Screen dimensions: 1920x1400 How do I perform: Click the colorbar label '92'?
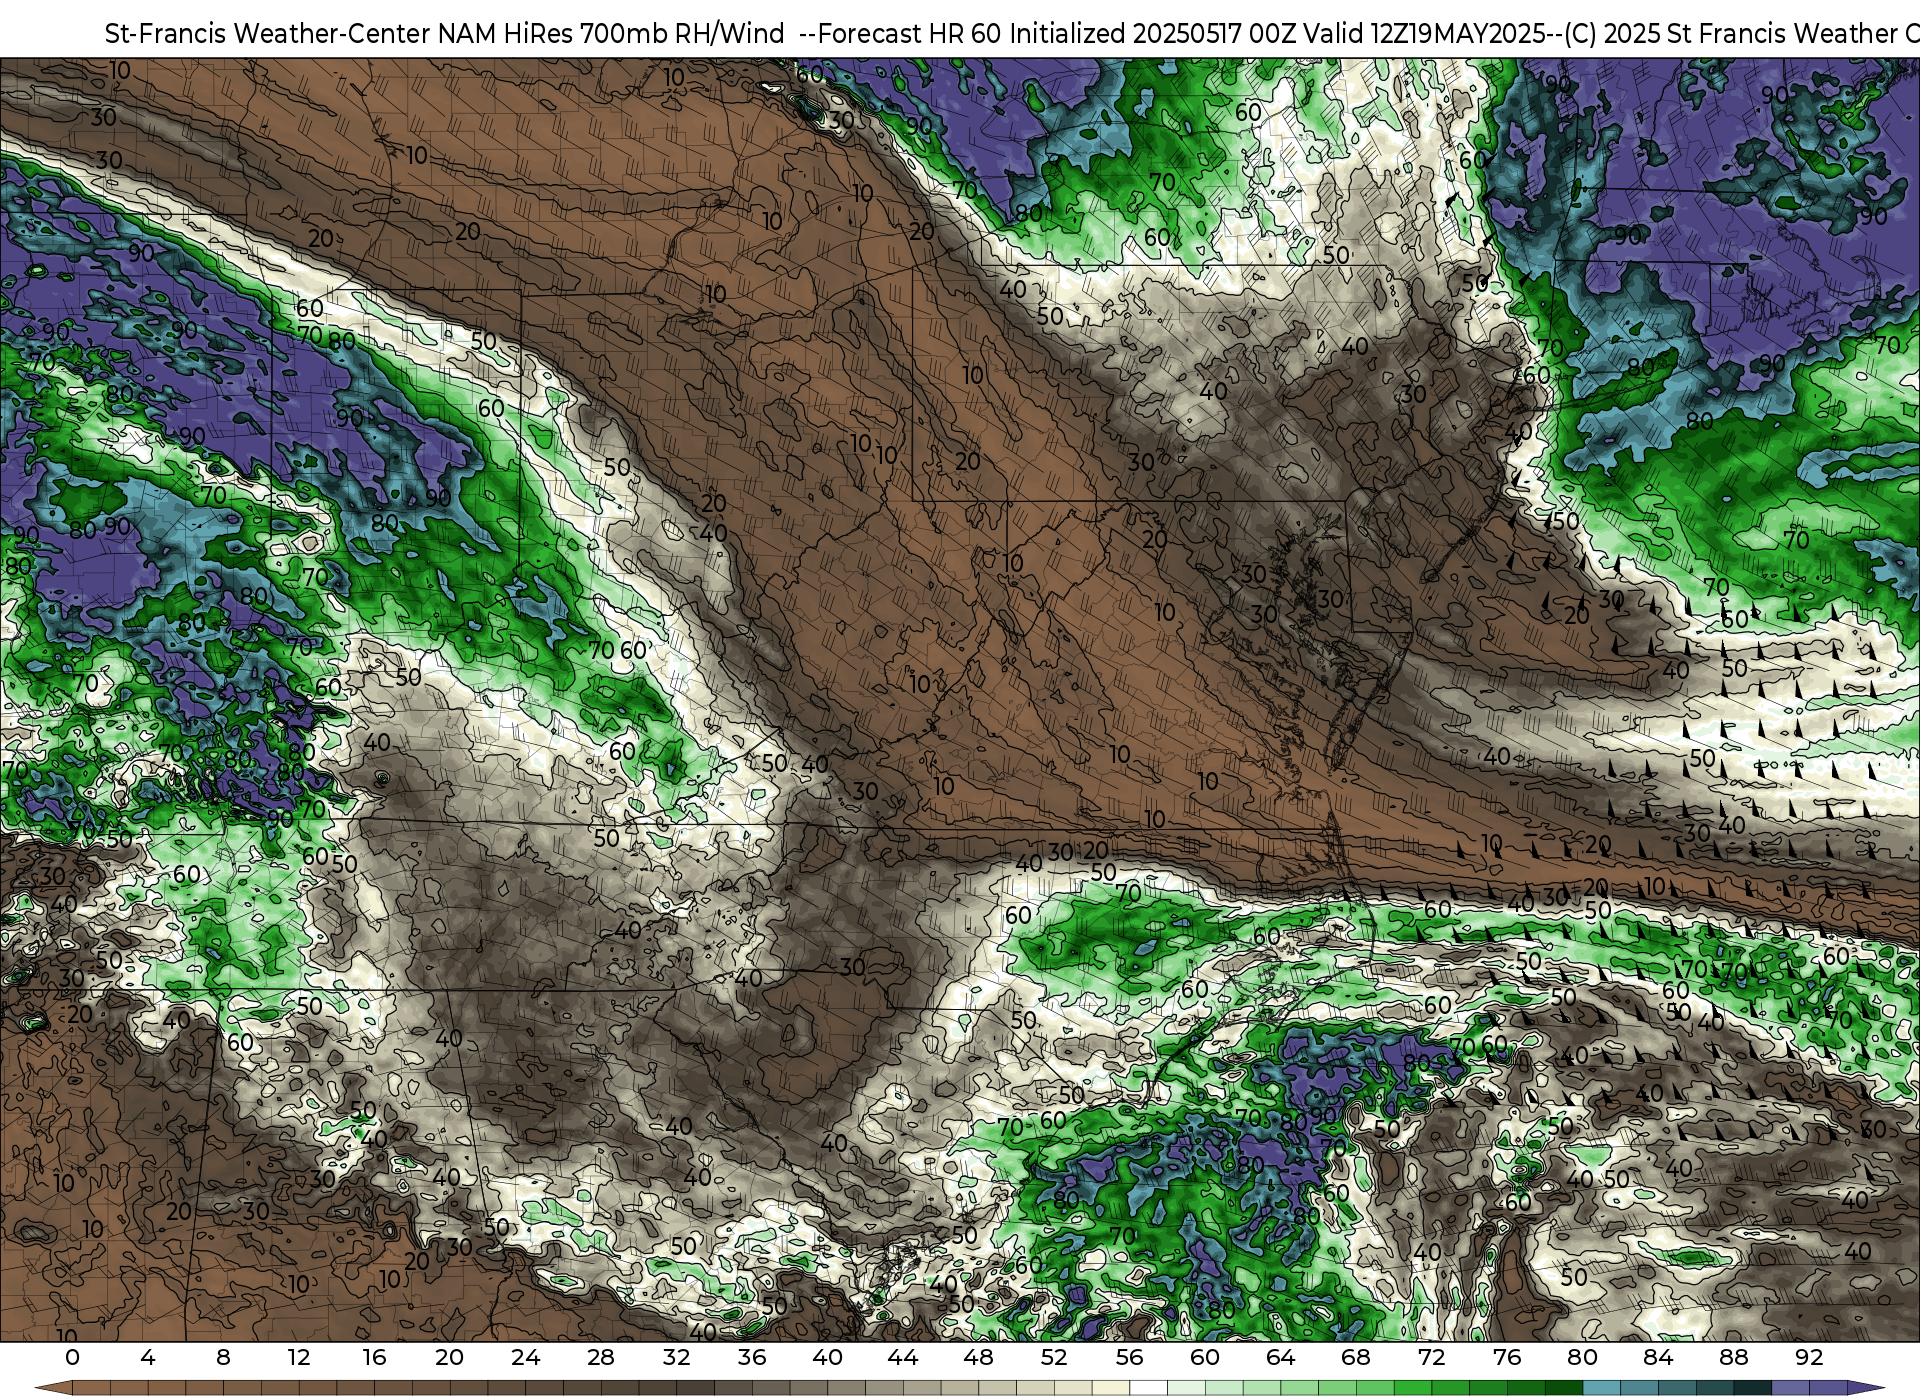pyautogui.click(x=1809, y=1358)
